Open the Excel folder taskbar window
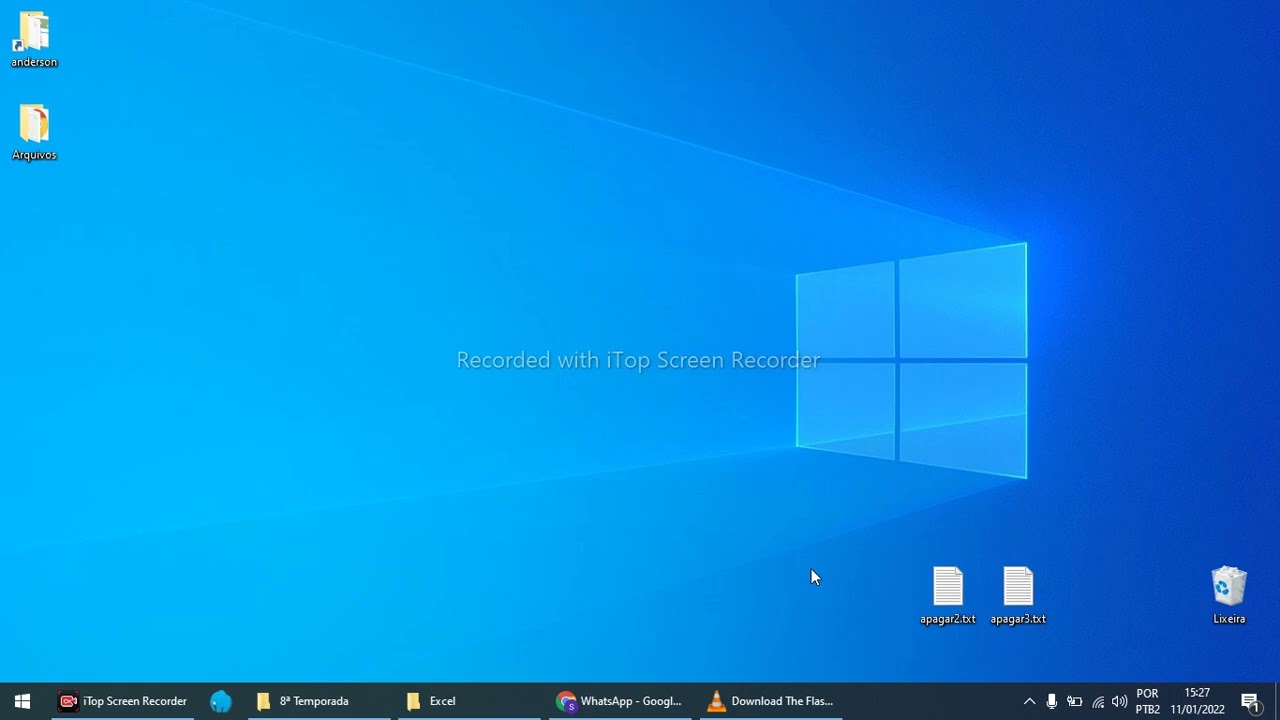The image size is (1280, 720). pyautogui.click(x=470, y=701)
